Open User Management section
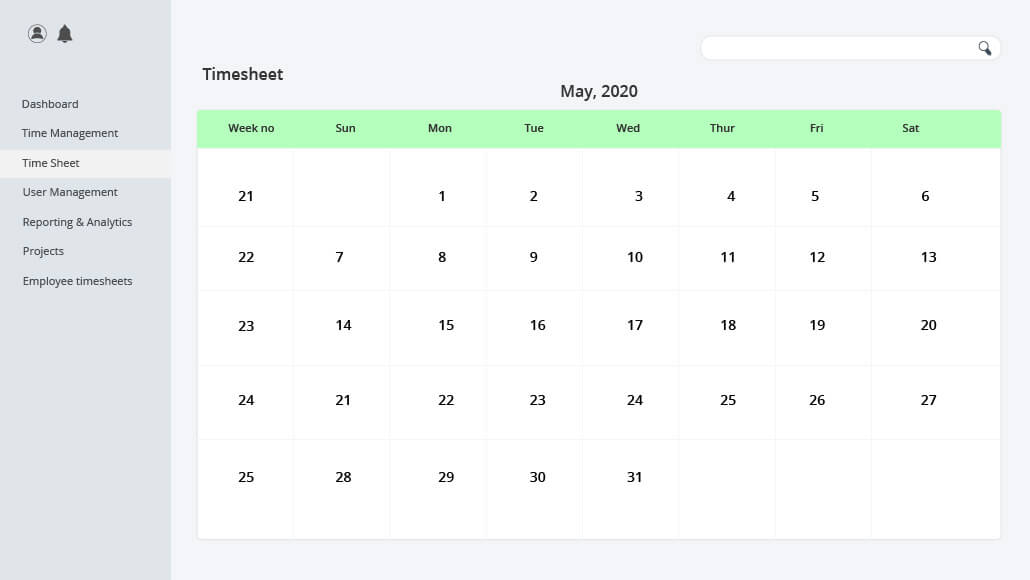This screenshot has height=580, width=1030. pyautogui.click(x=70, y=192)
